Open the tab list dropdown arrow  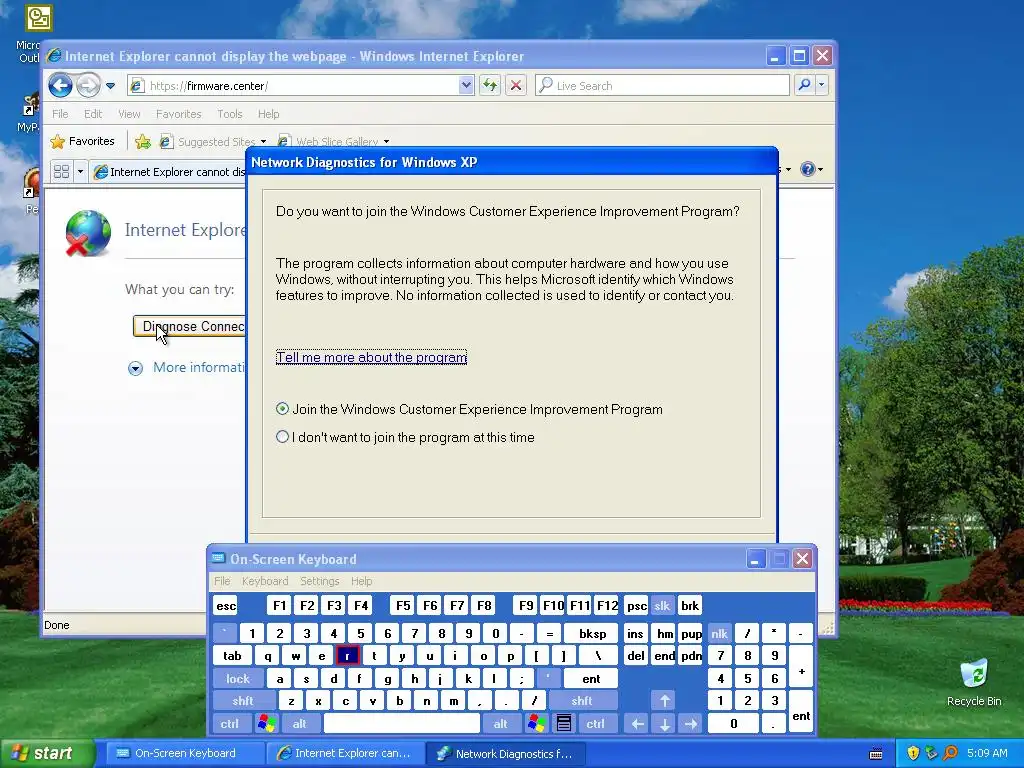(80, 172)
